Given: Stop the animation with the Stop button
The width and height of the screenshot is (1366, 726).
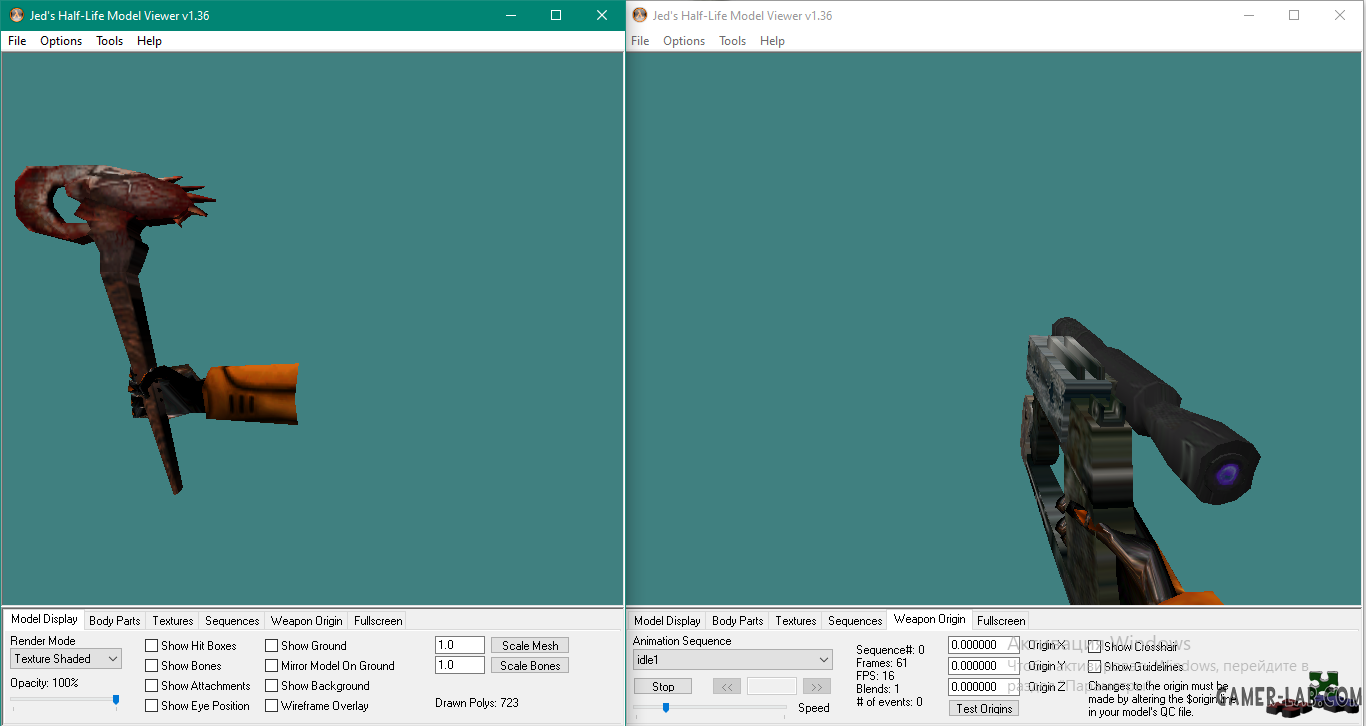Looking at the screenshot, I should click(663, 687).
